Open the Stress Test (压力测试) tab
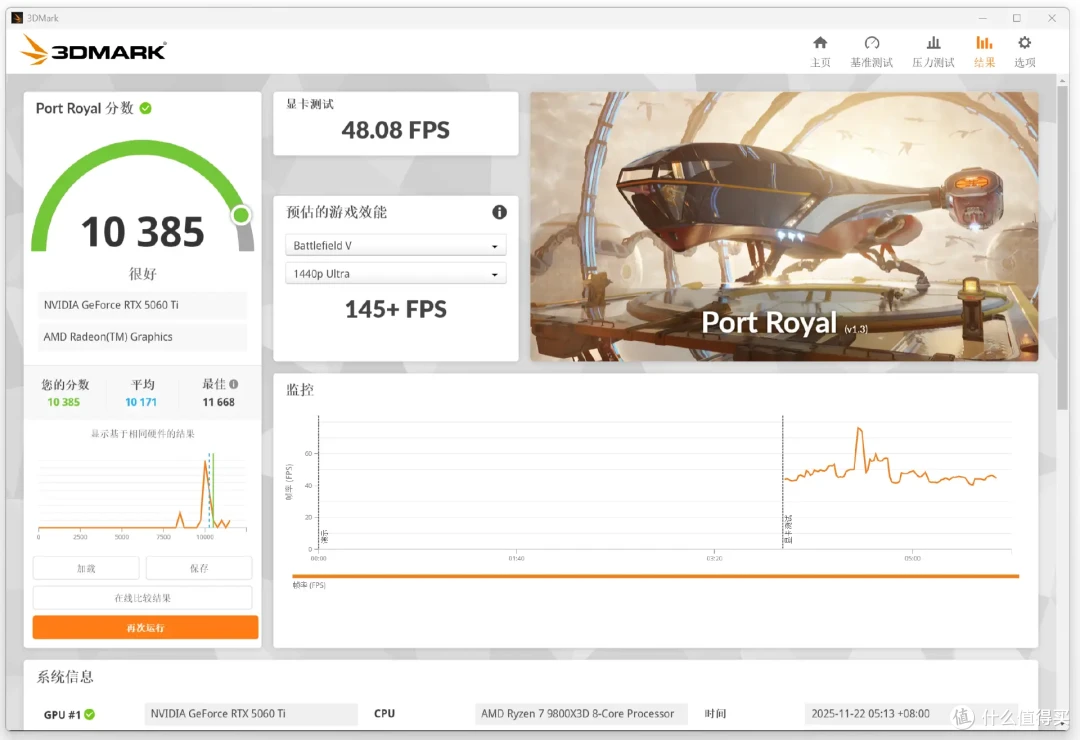The height and width of the screenshot is (740, 1080). tap(933, 52)
